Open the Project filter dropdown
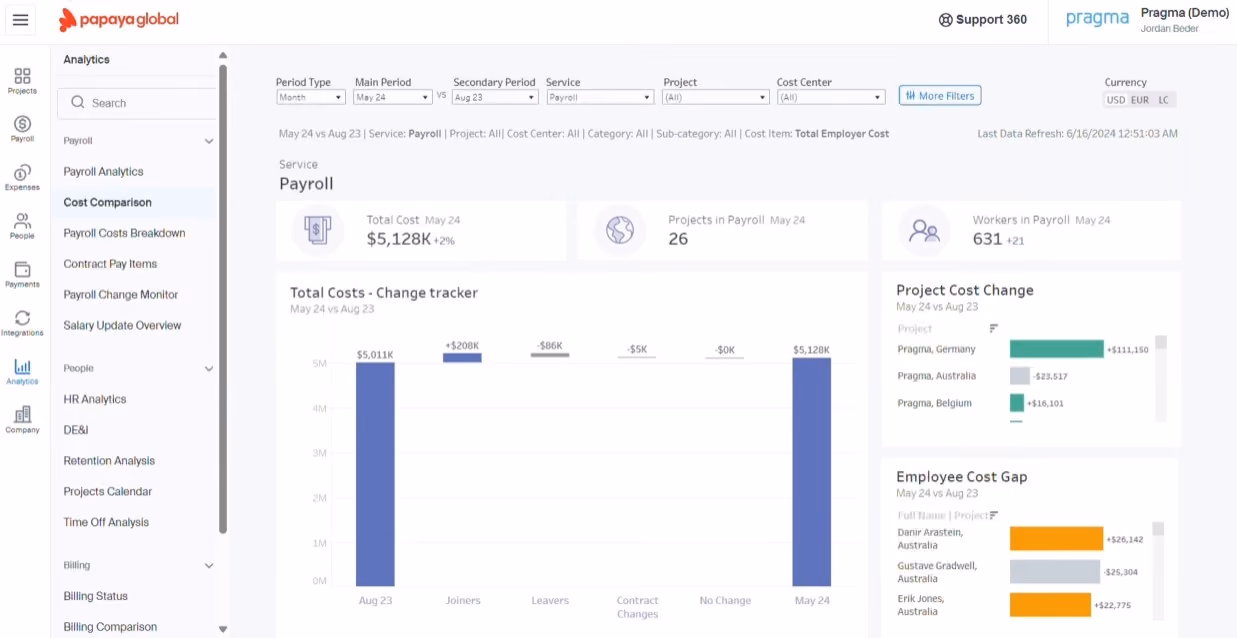The height and width of the screenshot is (638, 1237). click(716, 98)
